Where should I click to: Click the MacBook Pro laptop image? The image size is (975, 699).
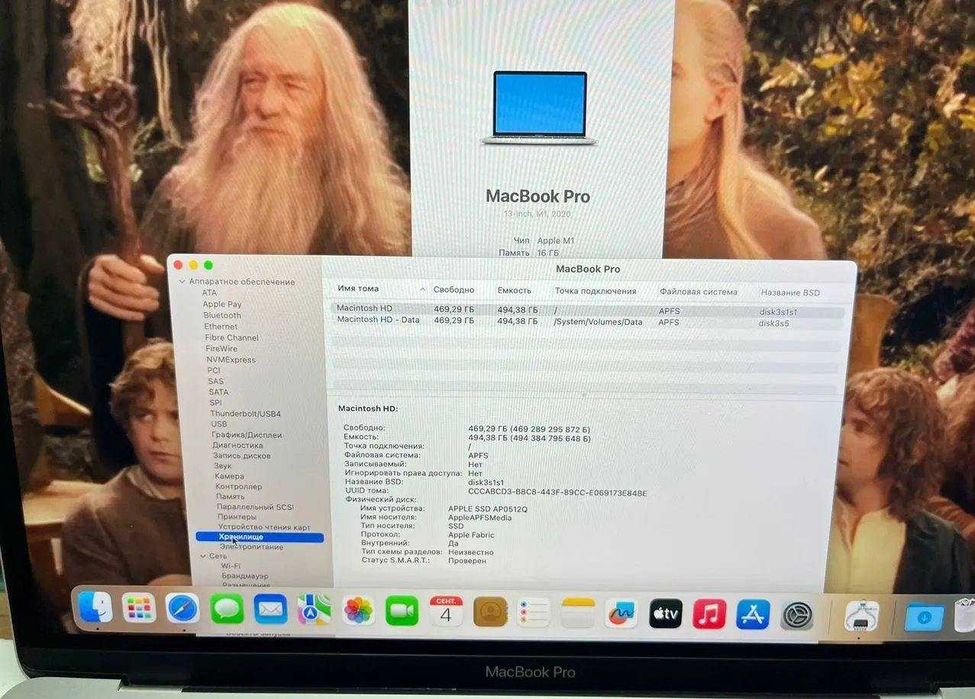coord(540,108)
